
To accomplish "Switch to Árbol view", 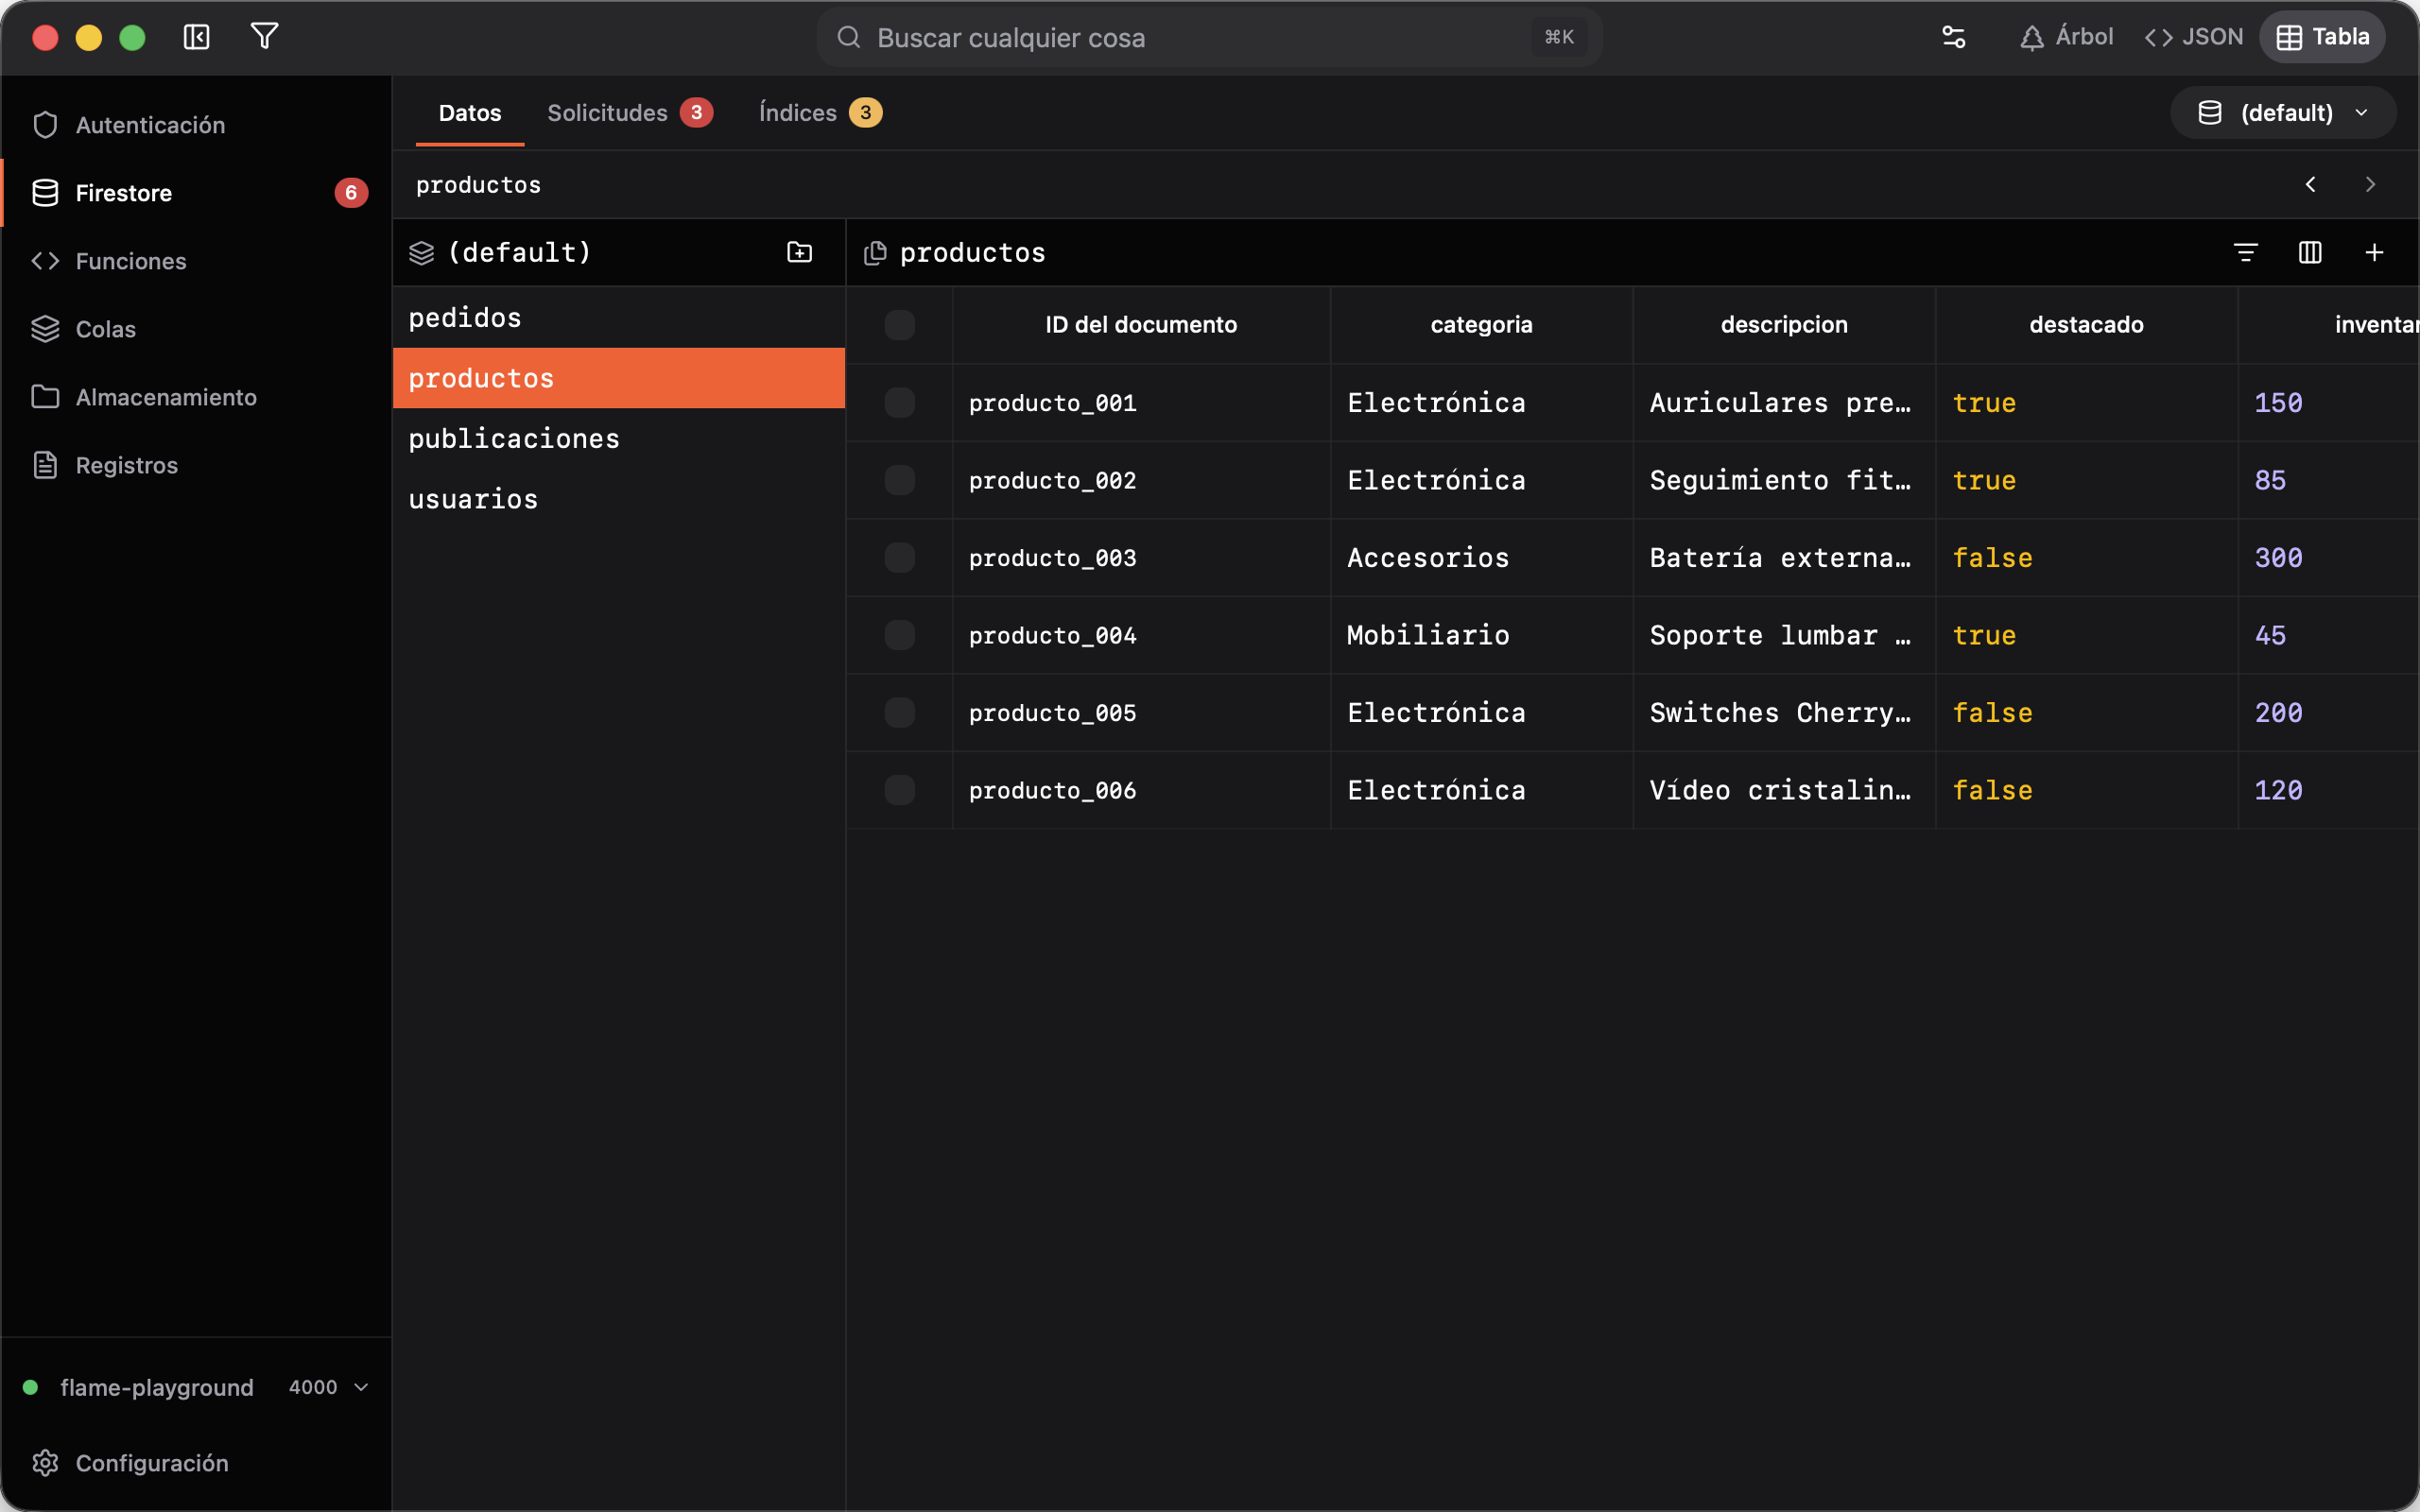I will pos(2066,37).
